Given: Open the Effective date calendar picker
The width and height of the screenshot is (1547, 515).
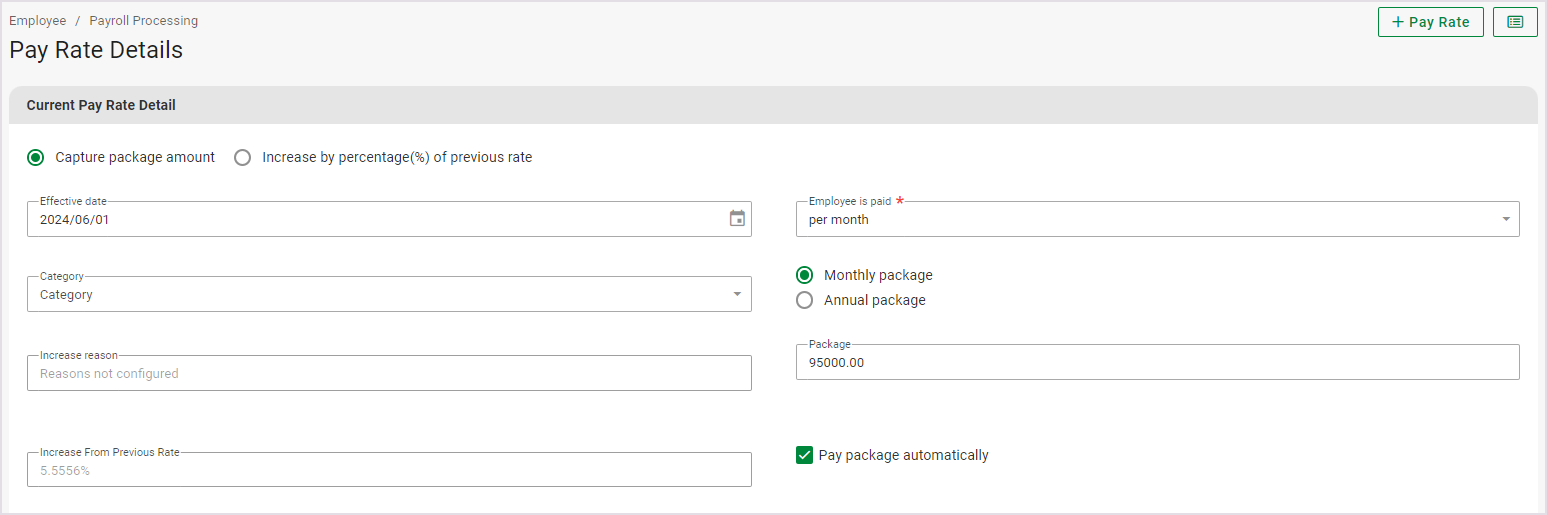Looking at the screenshot, I should tap(737, 219).
